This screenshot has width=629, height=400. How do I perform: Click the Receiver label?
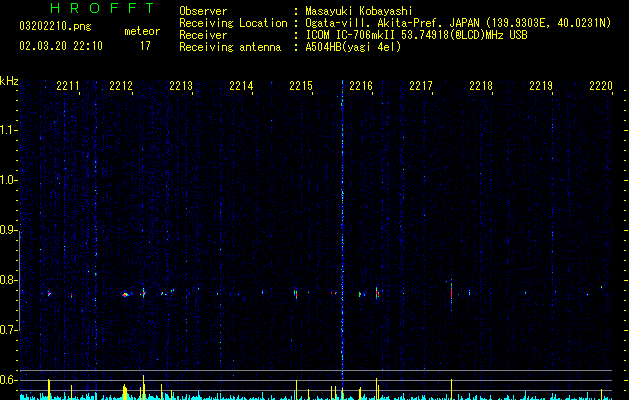pos(203,35)
